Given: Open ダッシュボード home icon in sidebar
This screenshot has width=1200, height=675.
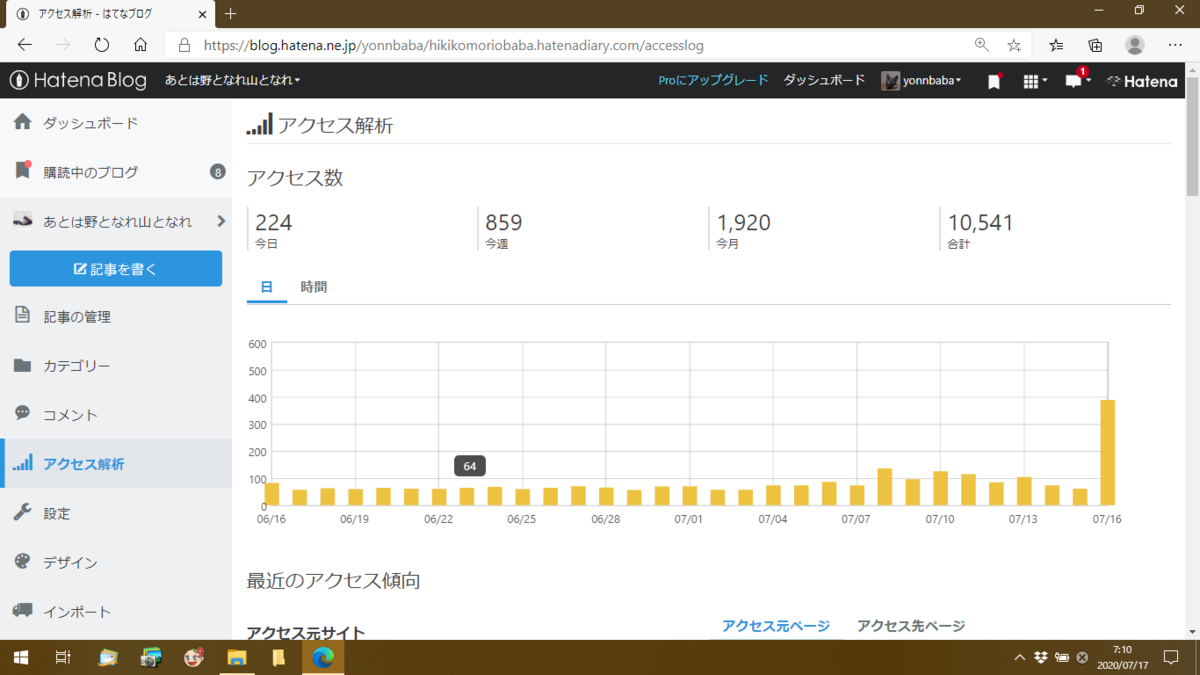Looking at the screenshot, I should click(x=23, y=122).
